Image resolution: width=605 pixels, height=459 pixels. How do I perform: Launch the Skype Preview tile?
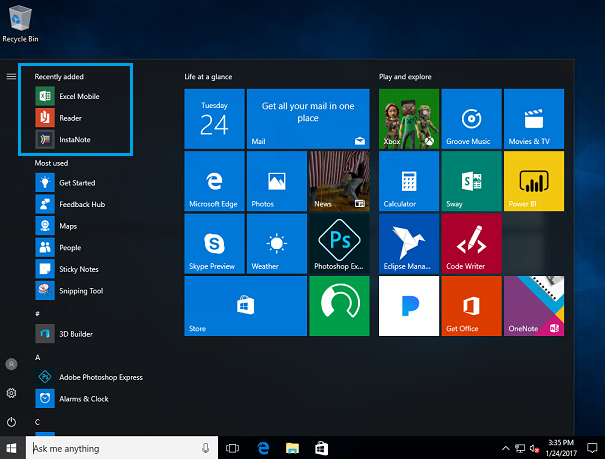tap(215, 244)
